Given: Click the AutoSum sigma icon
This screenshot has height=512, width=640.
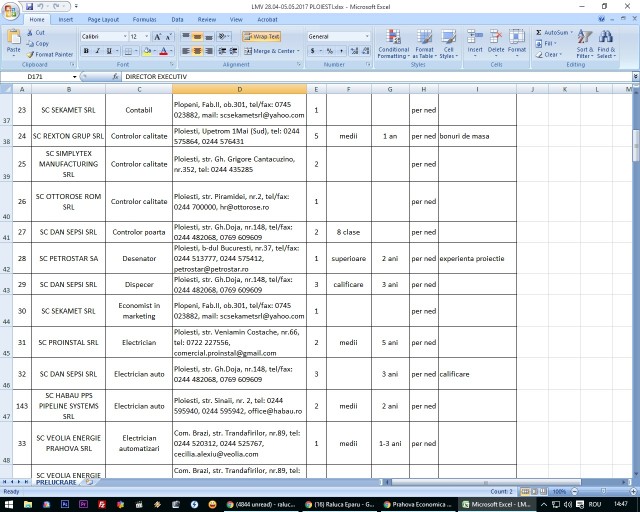Looking at the screenshot, I should coord(539,32).
